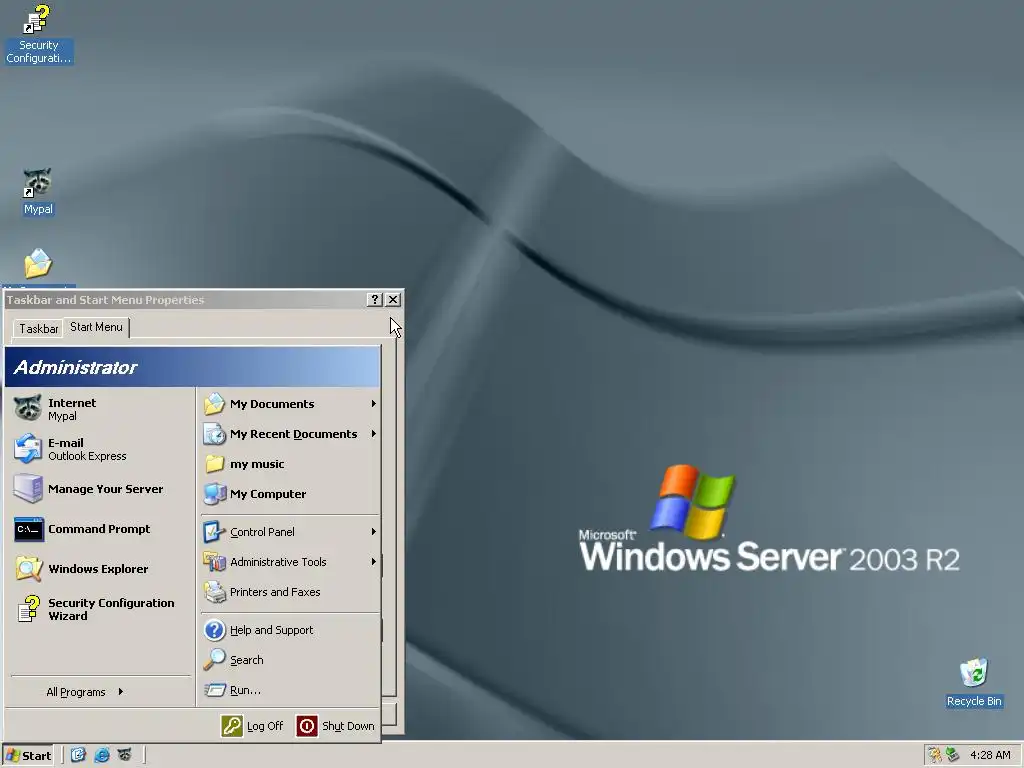This screenshot has width=1024, height=768.
Task: Click the Log Off key icon
Action: pyautogui.click(x=232, y=726)
